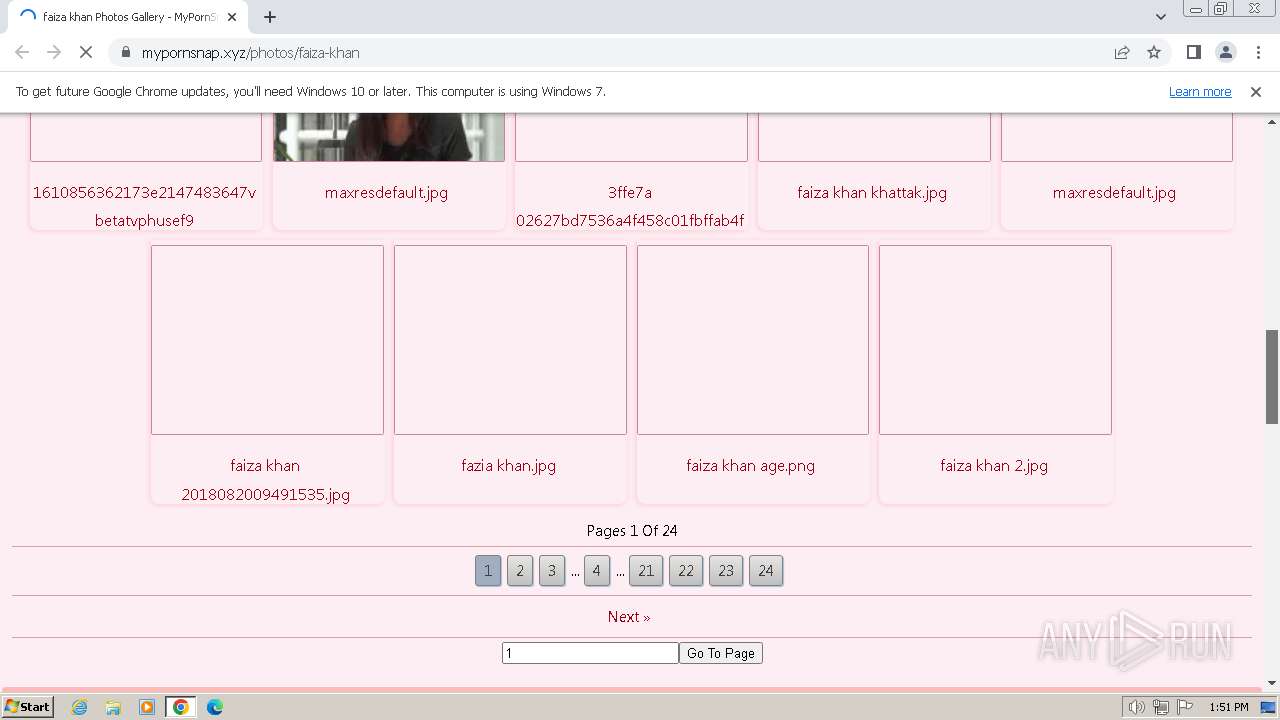This screenshot has width=1280, height=720.
Task: Click the browser forward arrow
Action: point(54,52)
